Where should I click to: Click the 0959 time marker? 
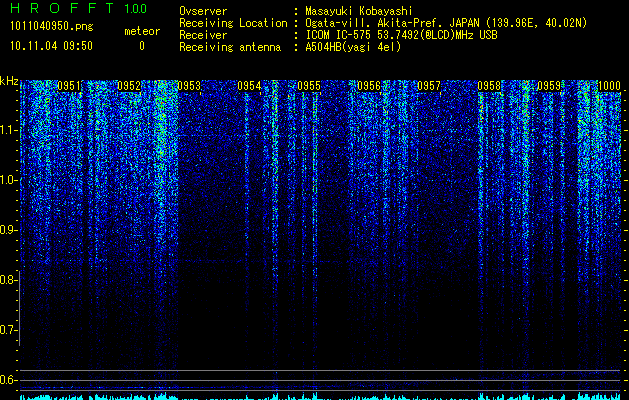coord(549,86)
